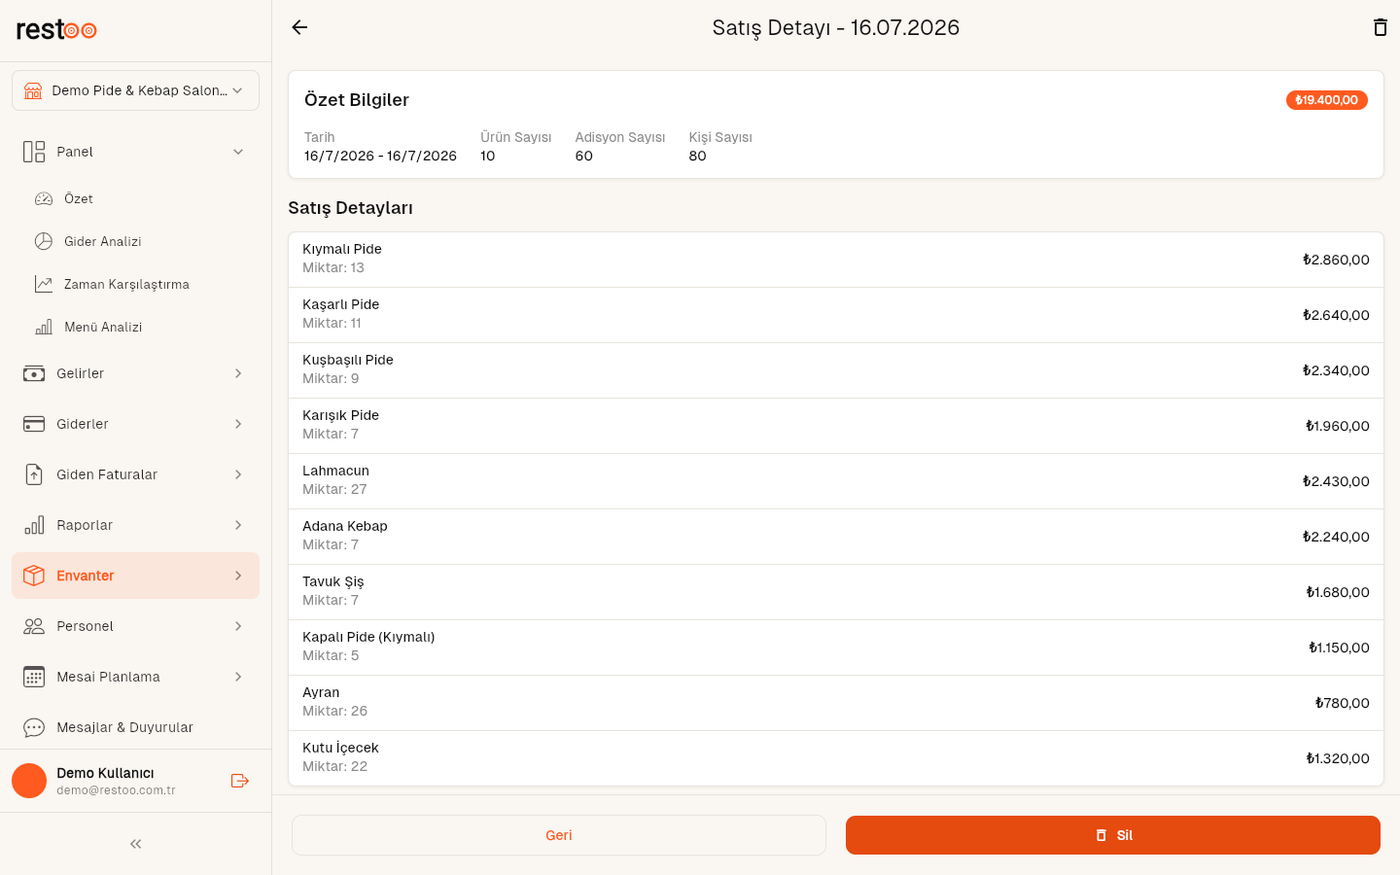The height and width of the screenshot is (875, 1400).
Task: Click the Raporlar bar chart icon
Action: (34, 525)
